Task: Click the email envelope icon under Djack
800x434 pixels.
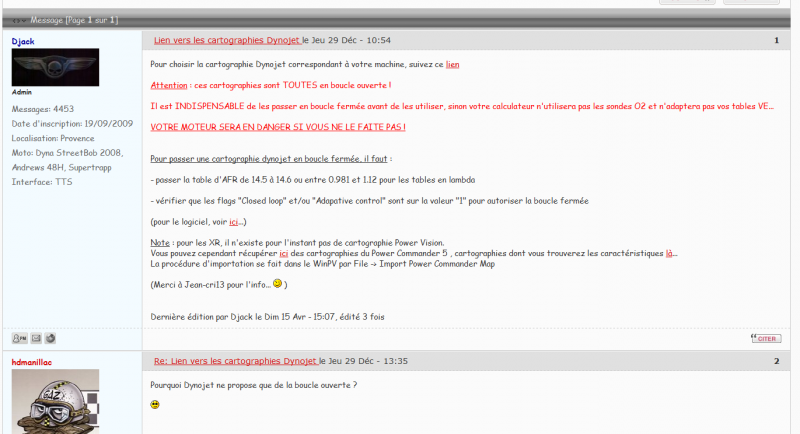Action: tap(36, 338)
